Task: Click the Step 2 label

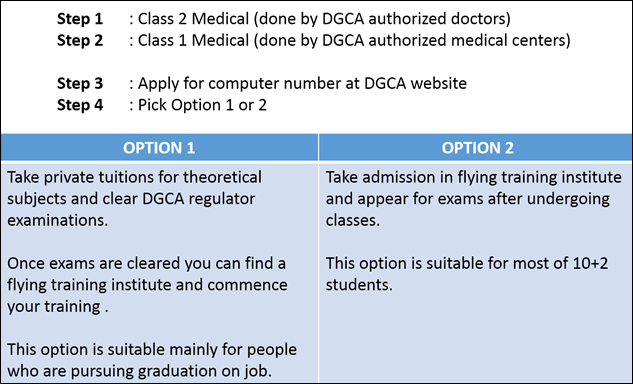Action: [80, 40]
